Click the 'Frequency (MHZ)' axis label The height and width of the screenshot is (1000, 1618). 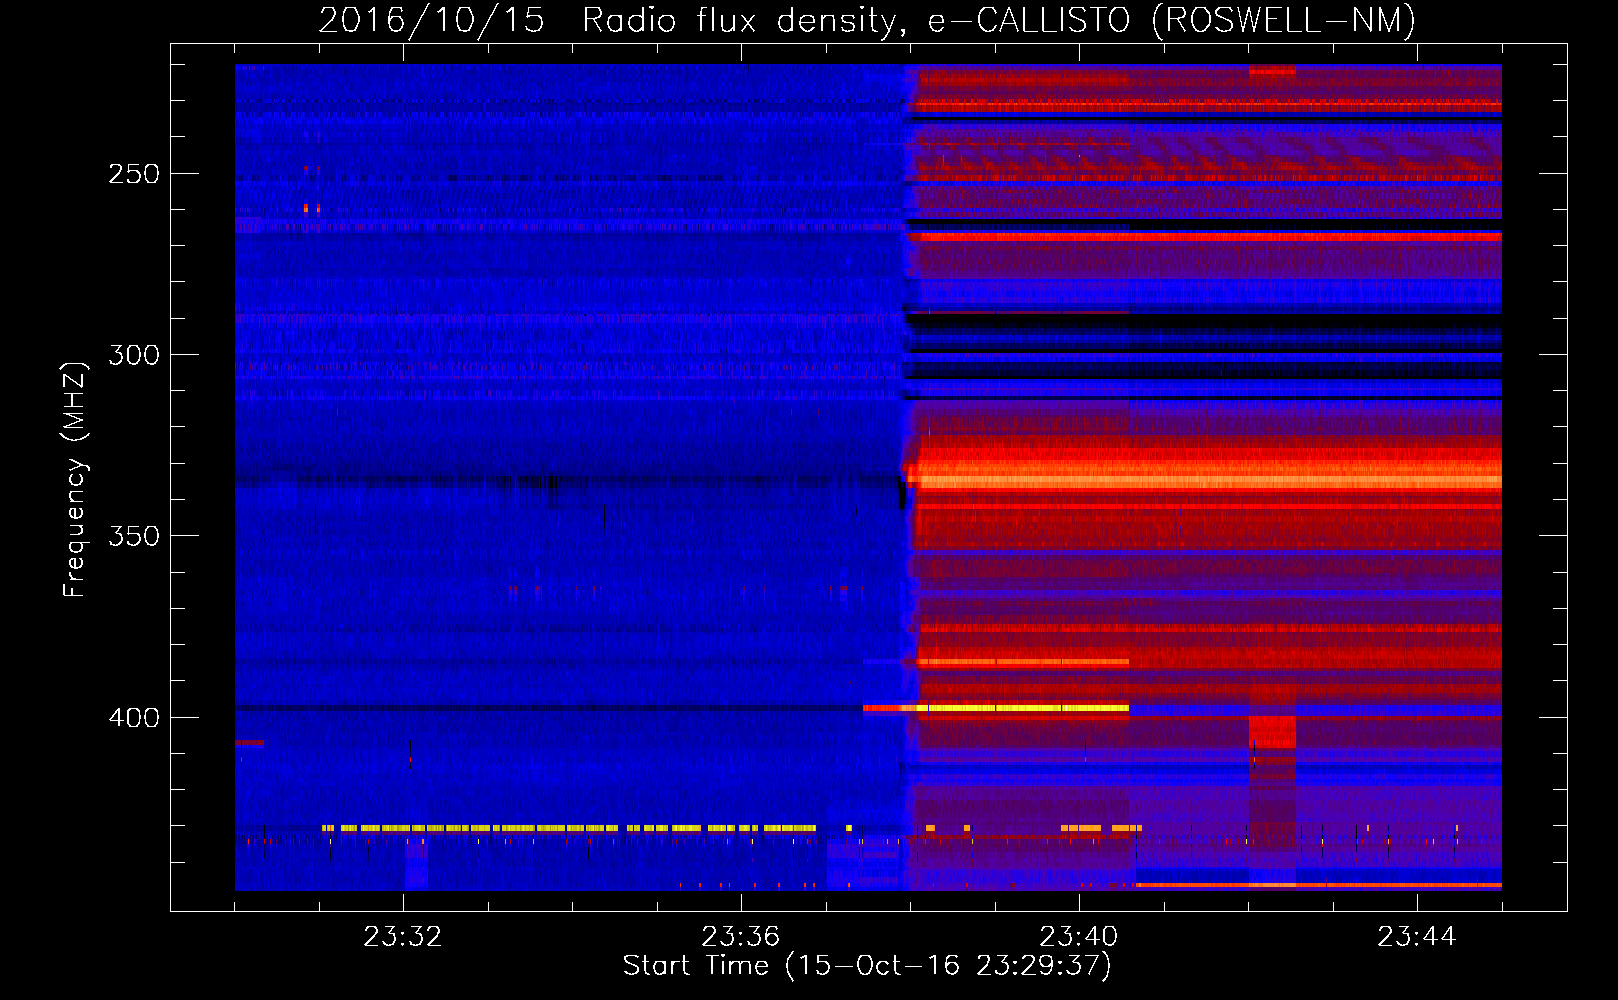click(x=75, y=479)
